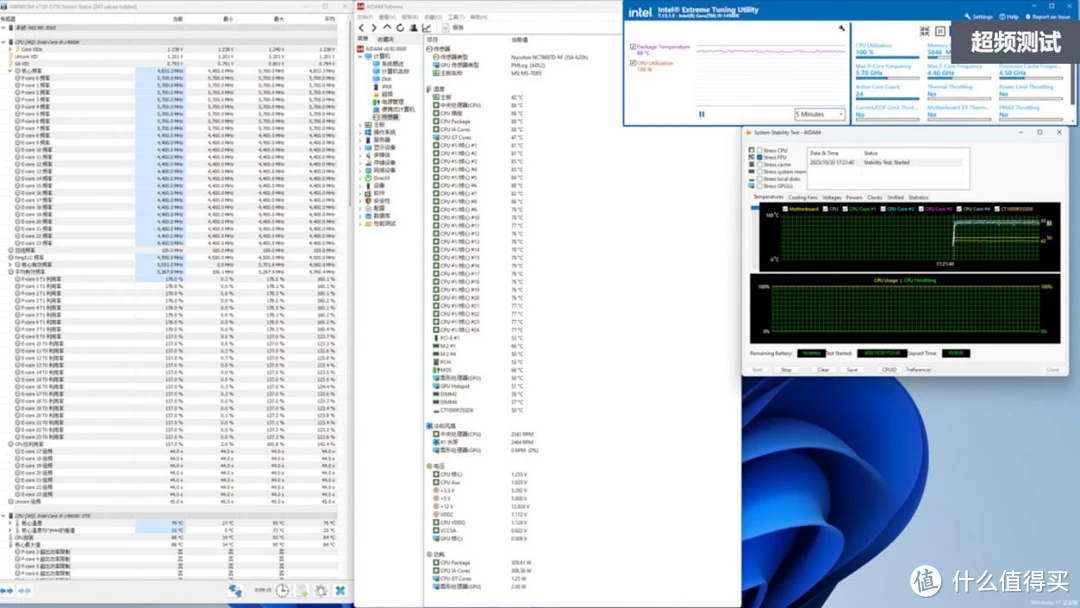Collapse the i9-14900K DTS section in HWiNFO
1080x608 pixels.
point(3,516)
